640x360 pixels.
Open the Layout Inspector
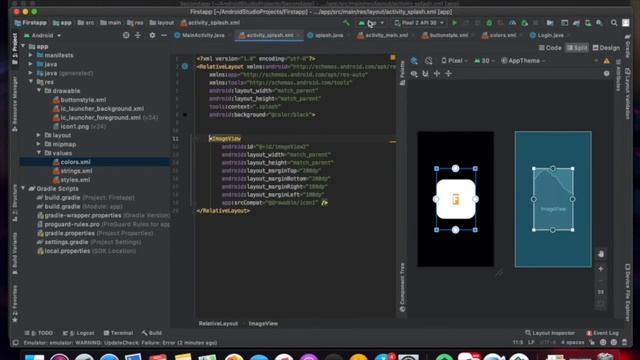pos(550,333)
